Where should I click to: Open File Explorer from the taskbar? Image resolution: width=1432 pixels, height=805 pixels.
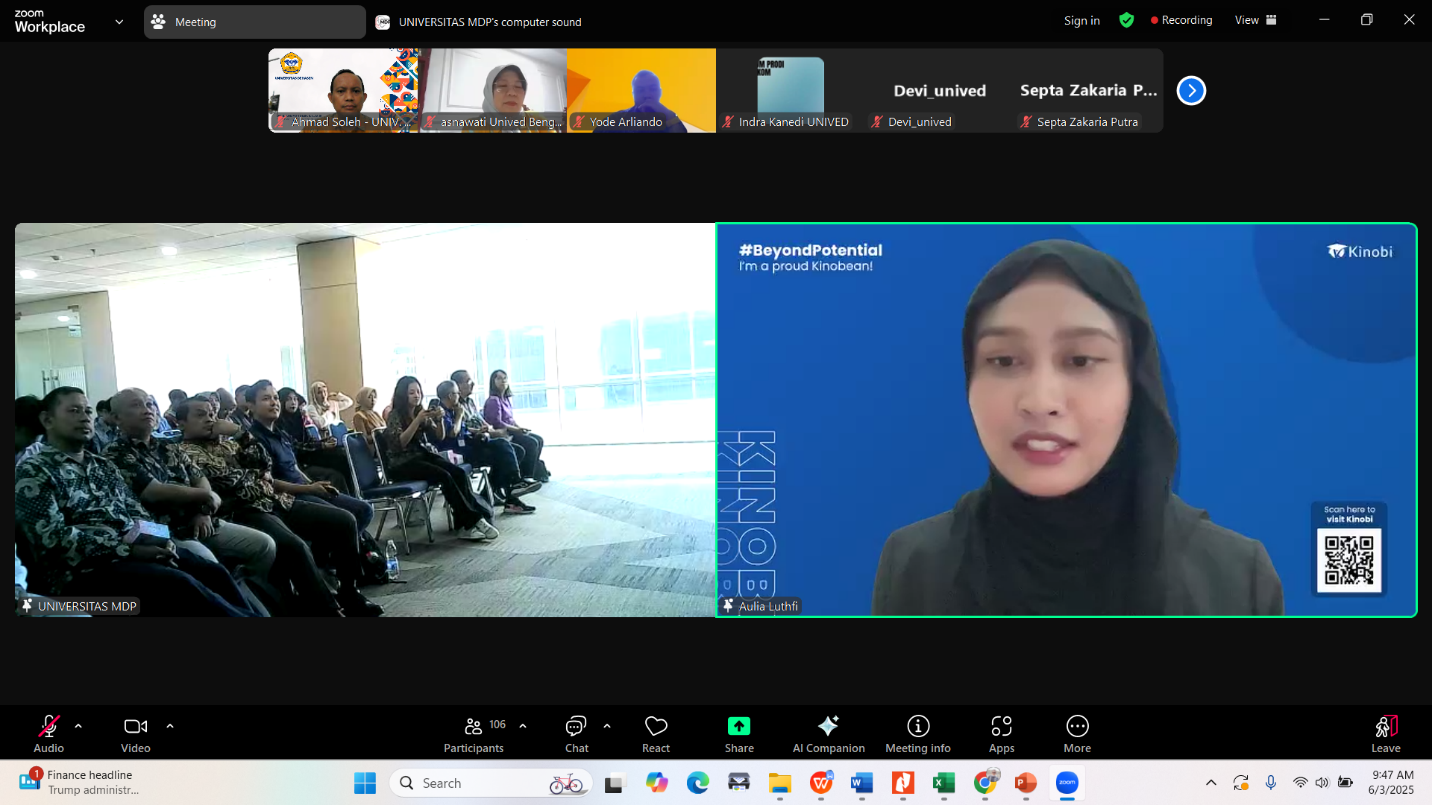pyautogui.click(x=780, y=783)
